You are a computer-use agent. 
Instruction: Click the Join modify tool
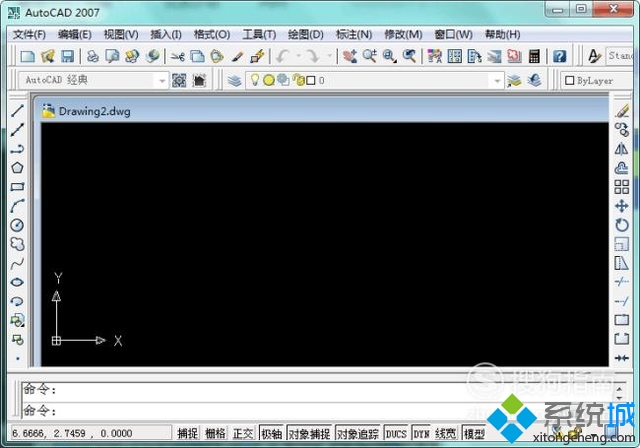pos(622,358)
